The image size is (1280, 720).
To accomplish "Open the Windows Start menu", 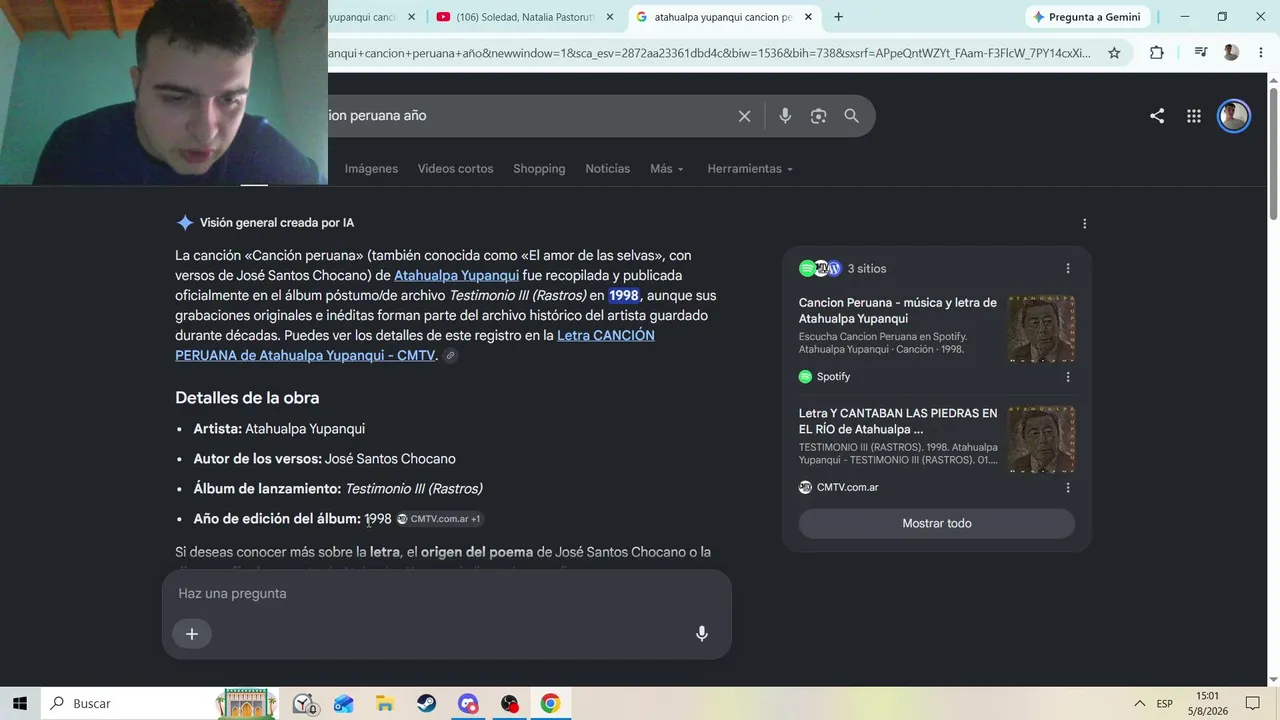I will pos(20,703).
